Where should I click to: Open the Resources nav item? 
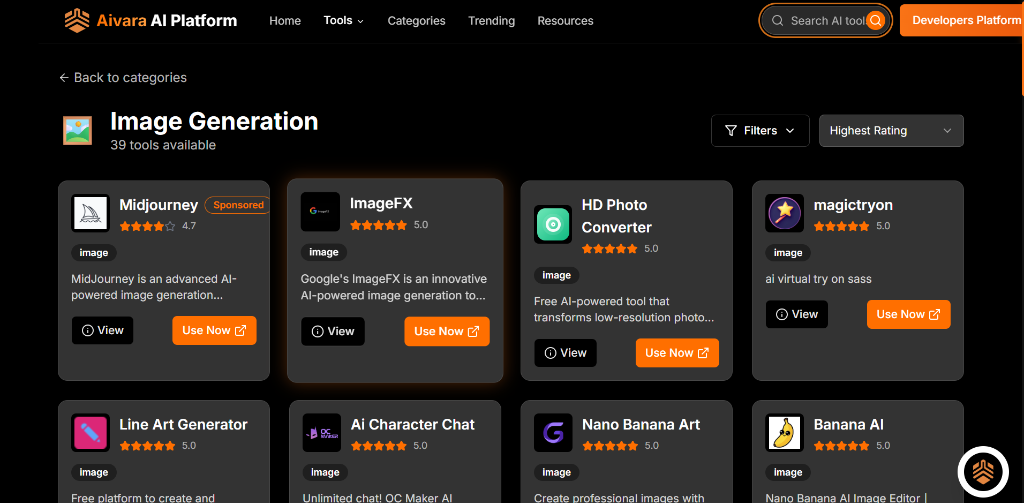point(565,21)
